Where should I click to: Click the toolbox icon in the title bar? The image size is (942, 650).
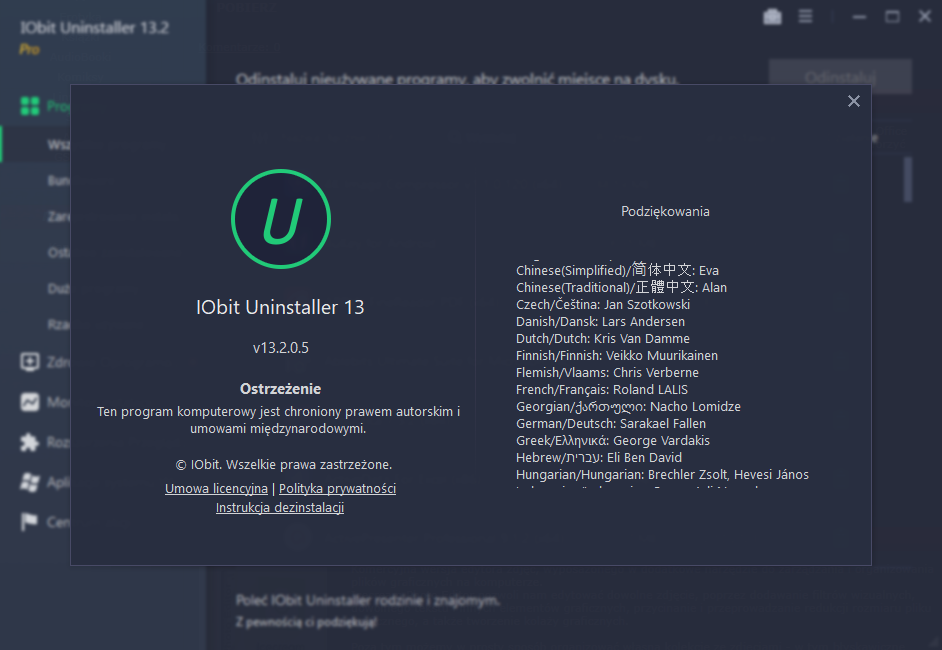tap(772, 17)
